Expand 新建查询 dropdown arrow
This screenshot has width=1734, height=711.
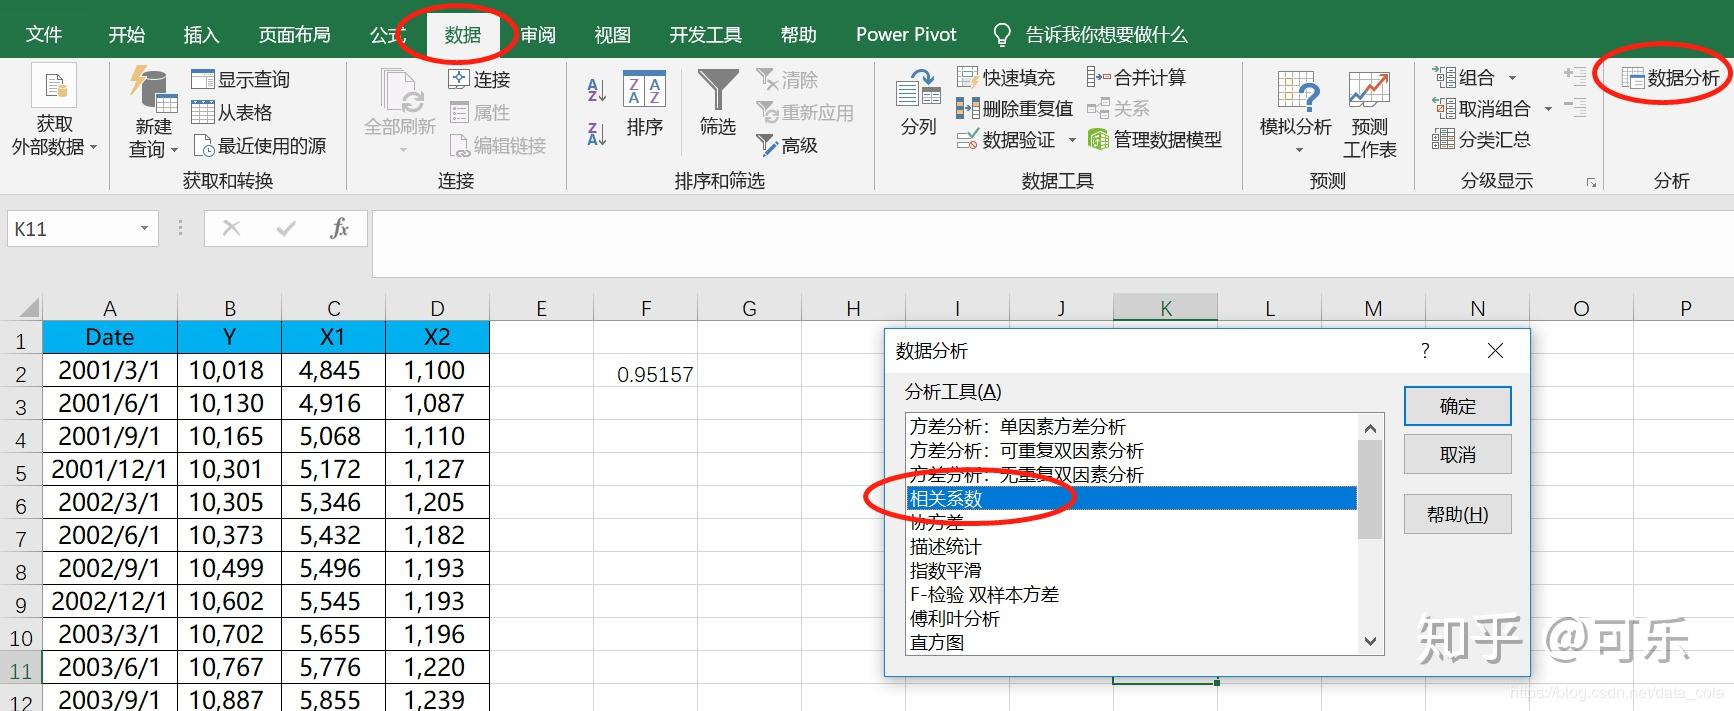point(174,150)
